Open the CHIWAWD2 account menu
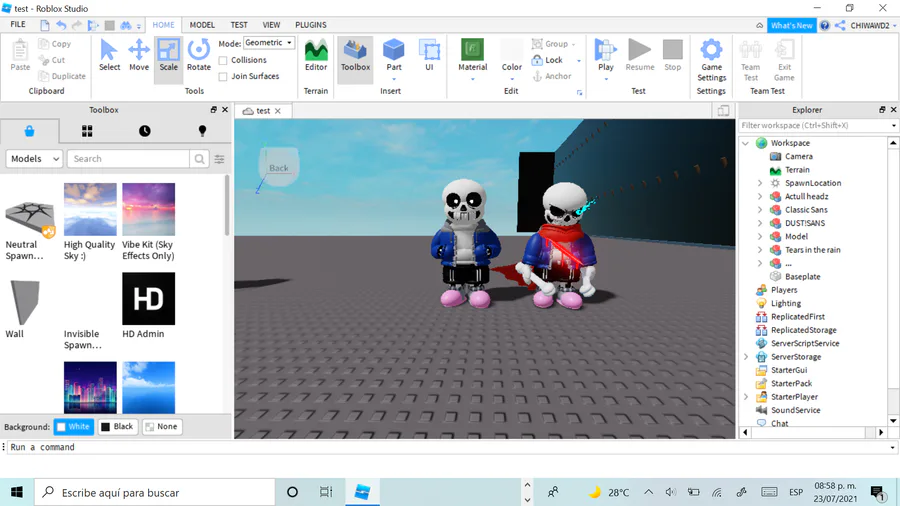Image resolution: width=900 pixels, height=506 pixels. click(x=873, y=25)
